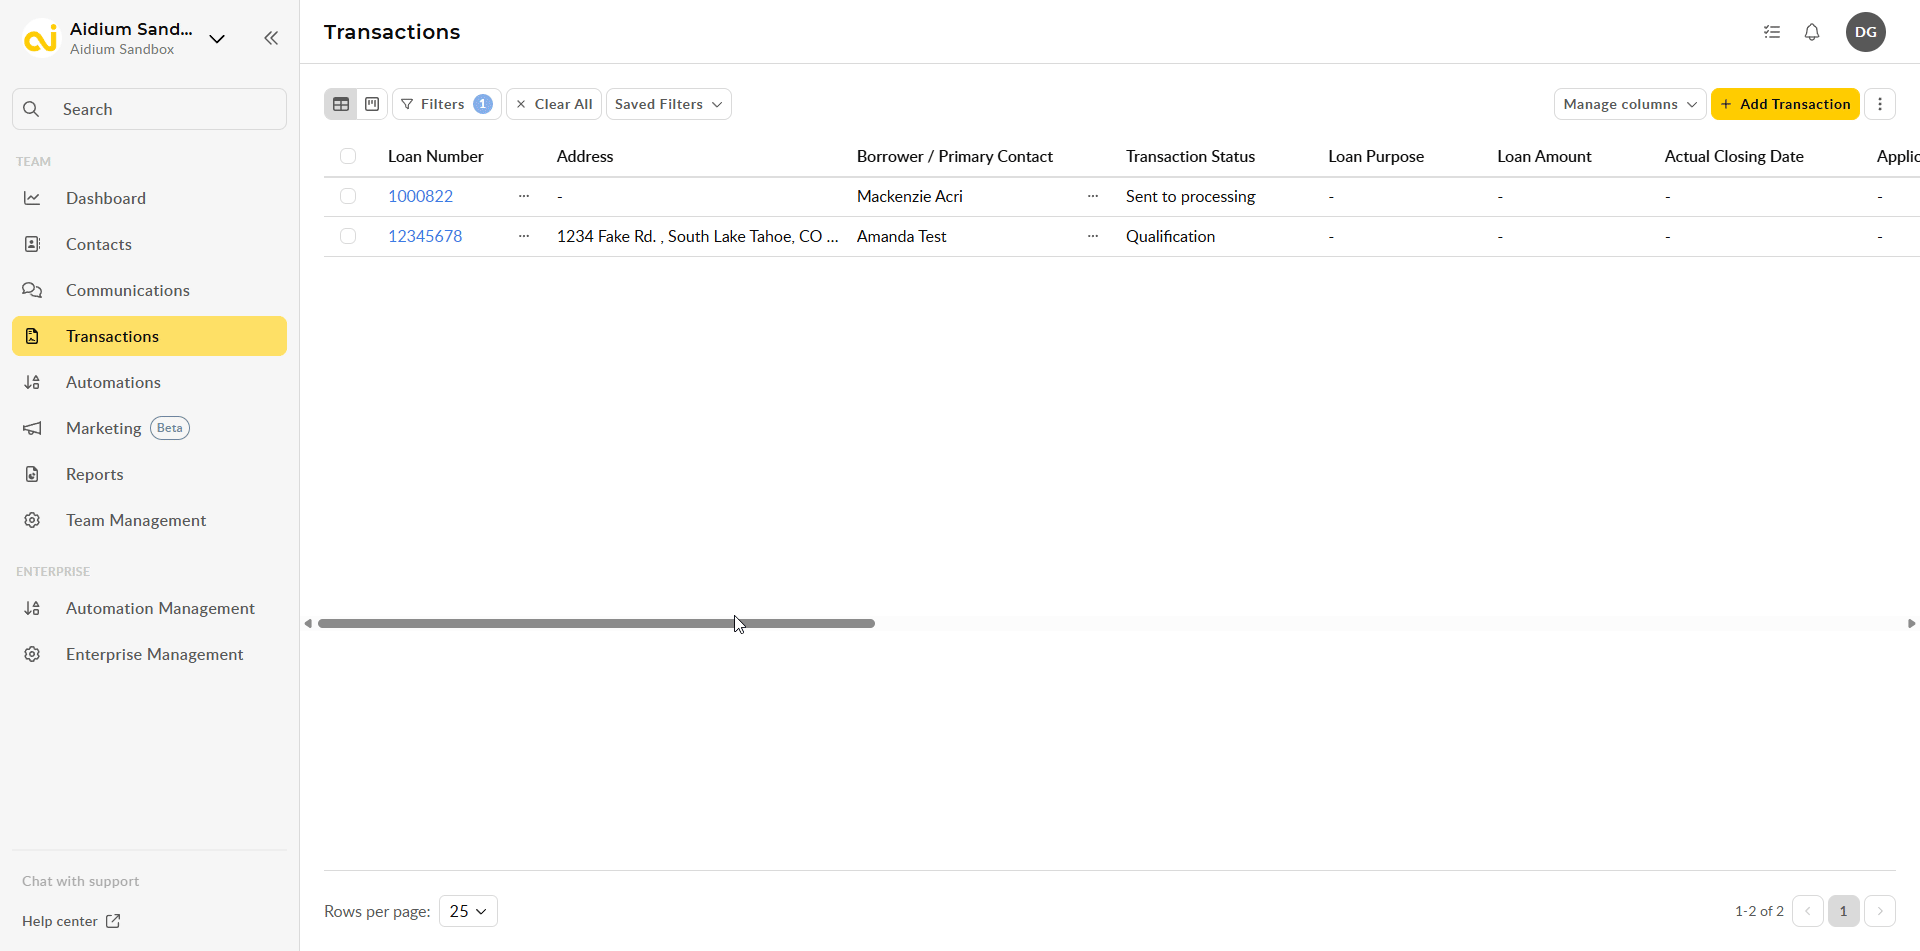Open loan number 1000822 link
Image resolution: width=1920 pixels, height=951 pixels.
tap(420, 196)
